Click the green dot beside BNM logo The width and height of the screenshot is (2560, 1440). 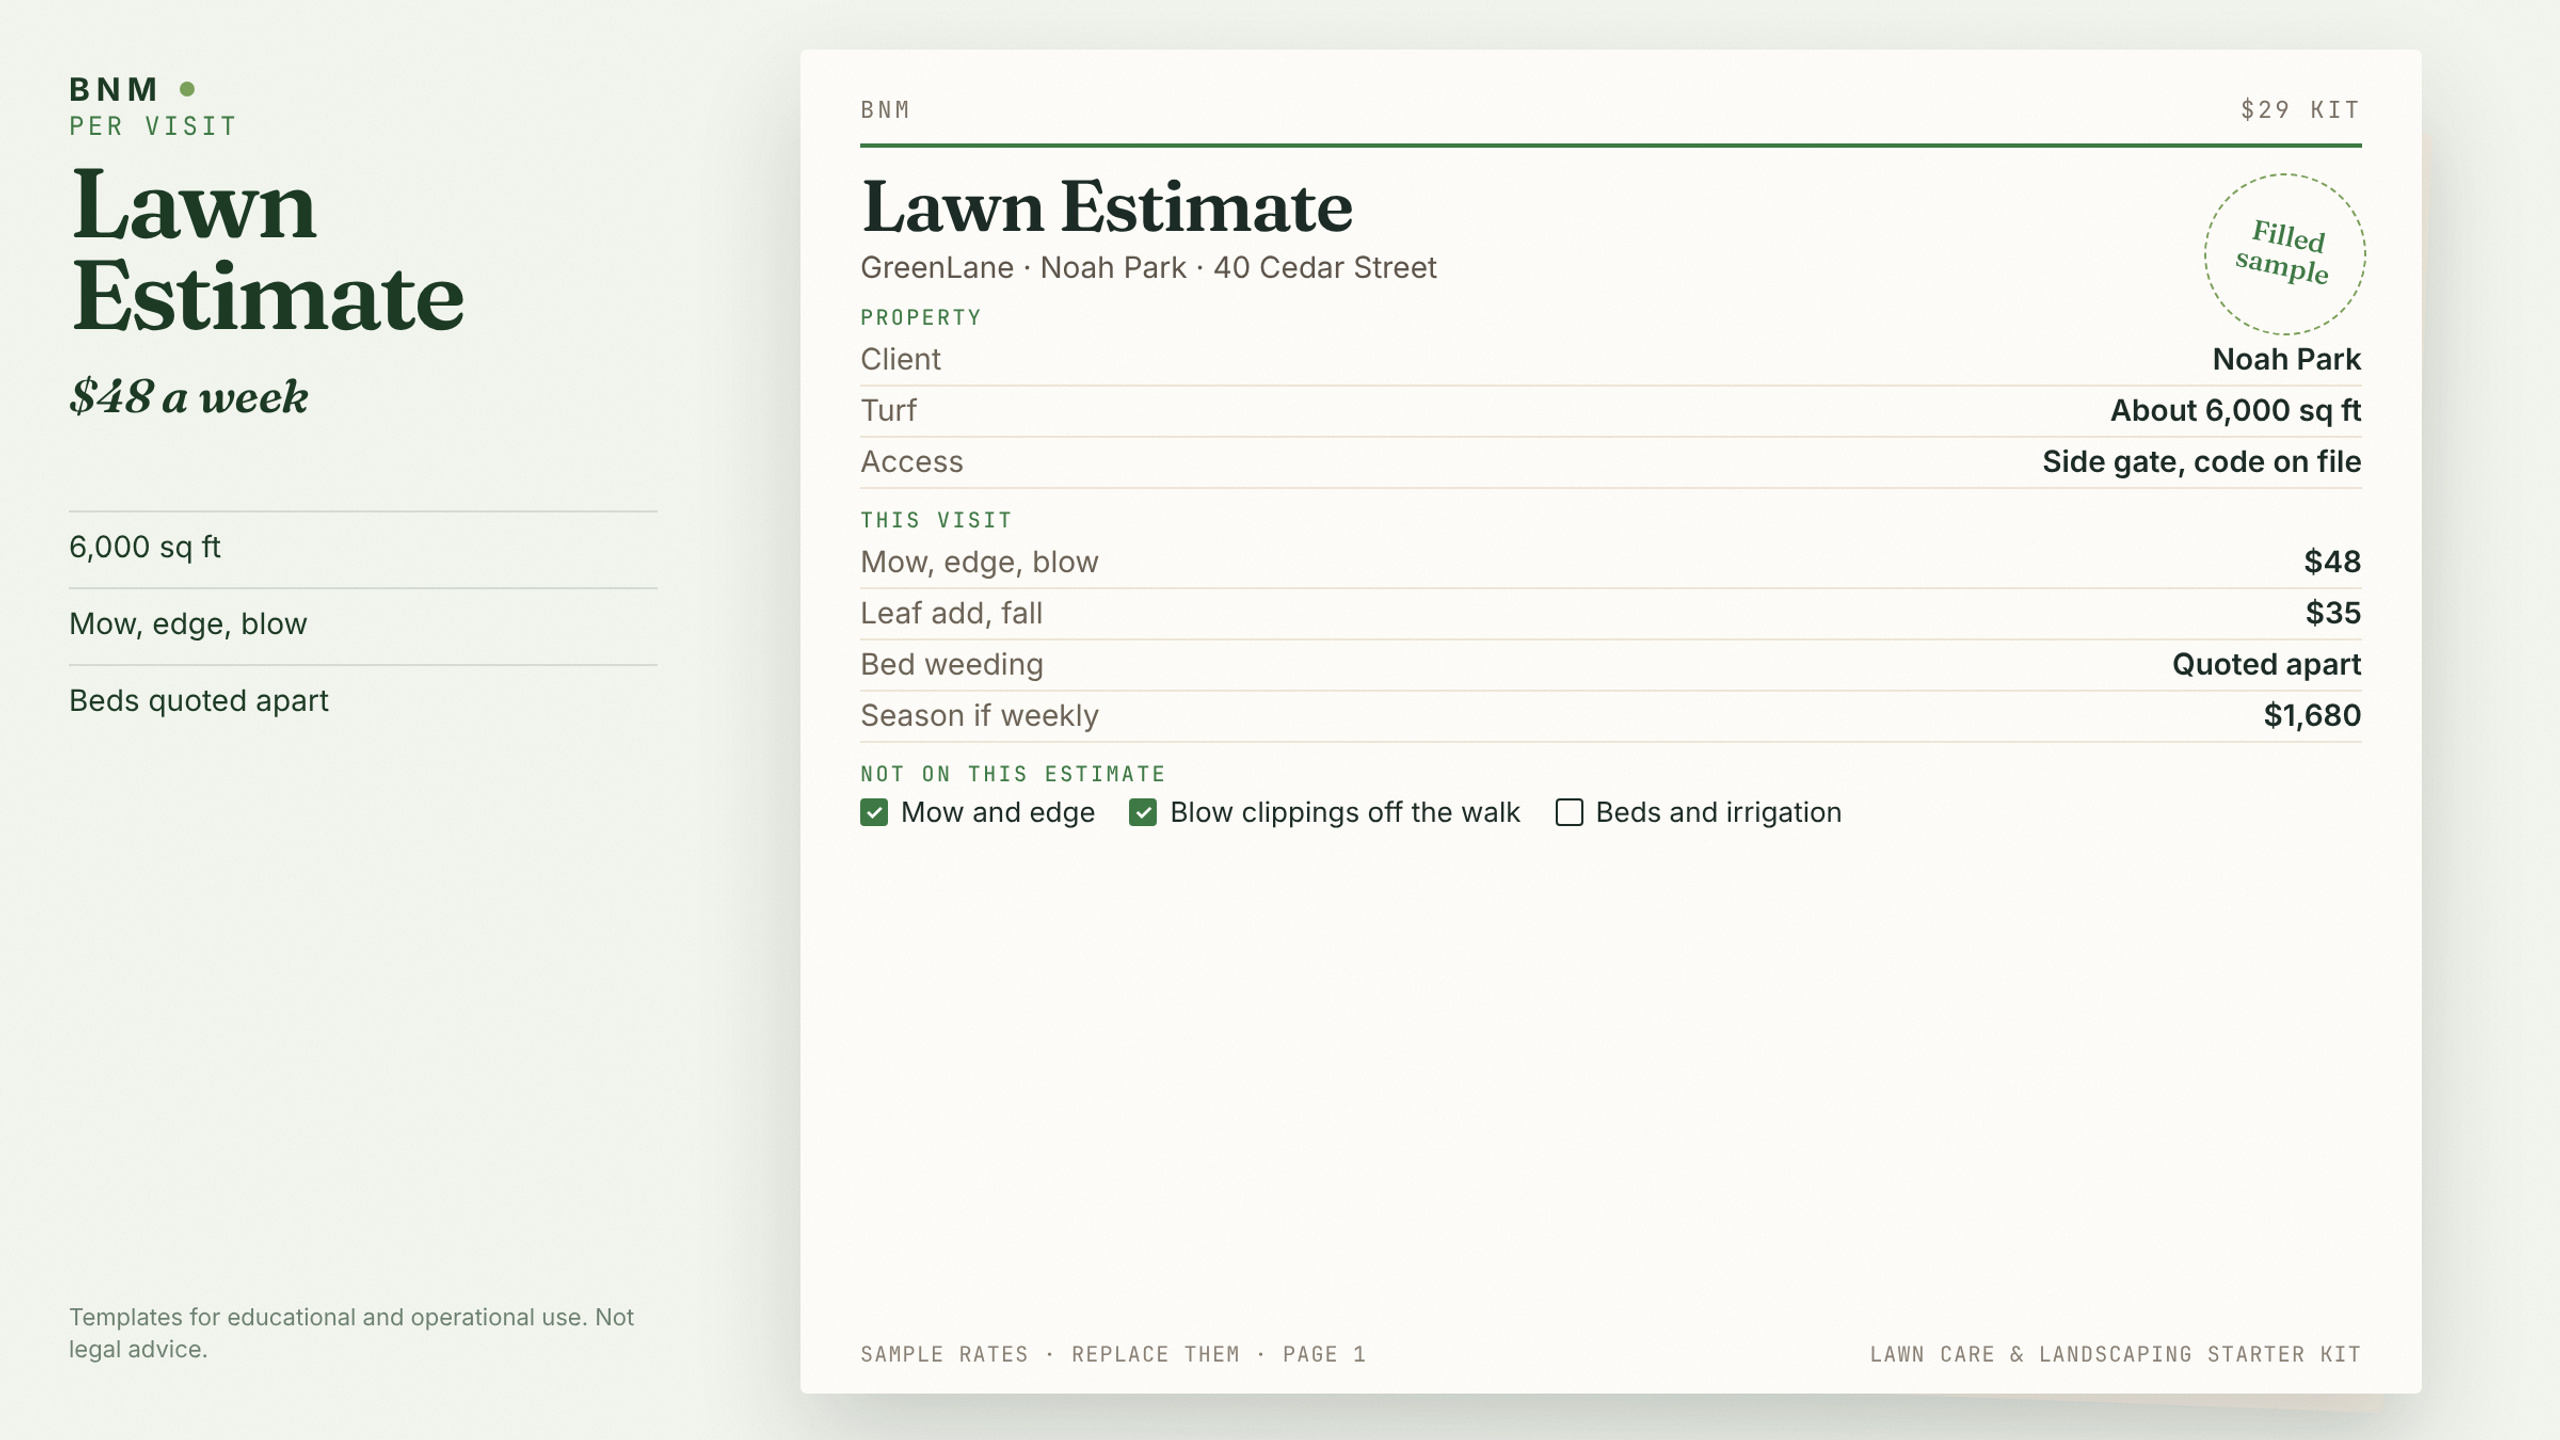[187, 89]
